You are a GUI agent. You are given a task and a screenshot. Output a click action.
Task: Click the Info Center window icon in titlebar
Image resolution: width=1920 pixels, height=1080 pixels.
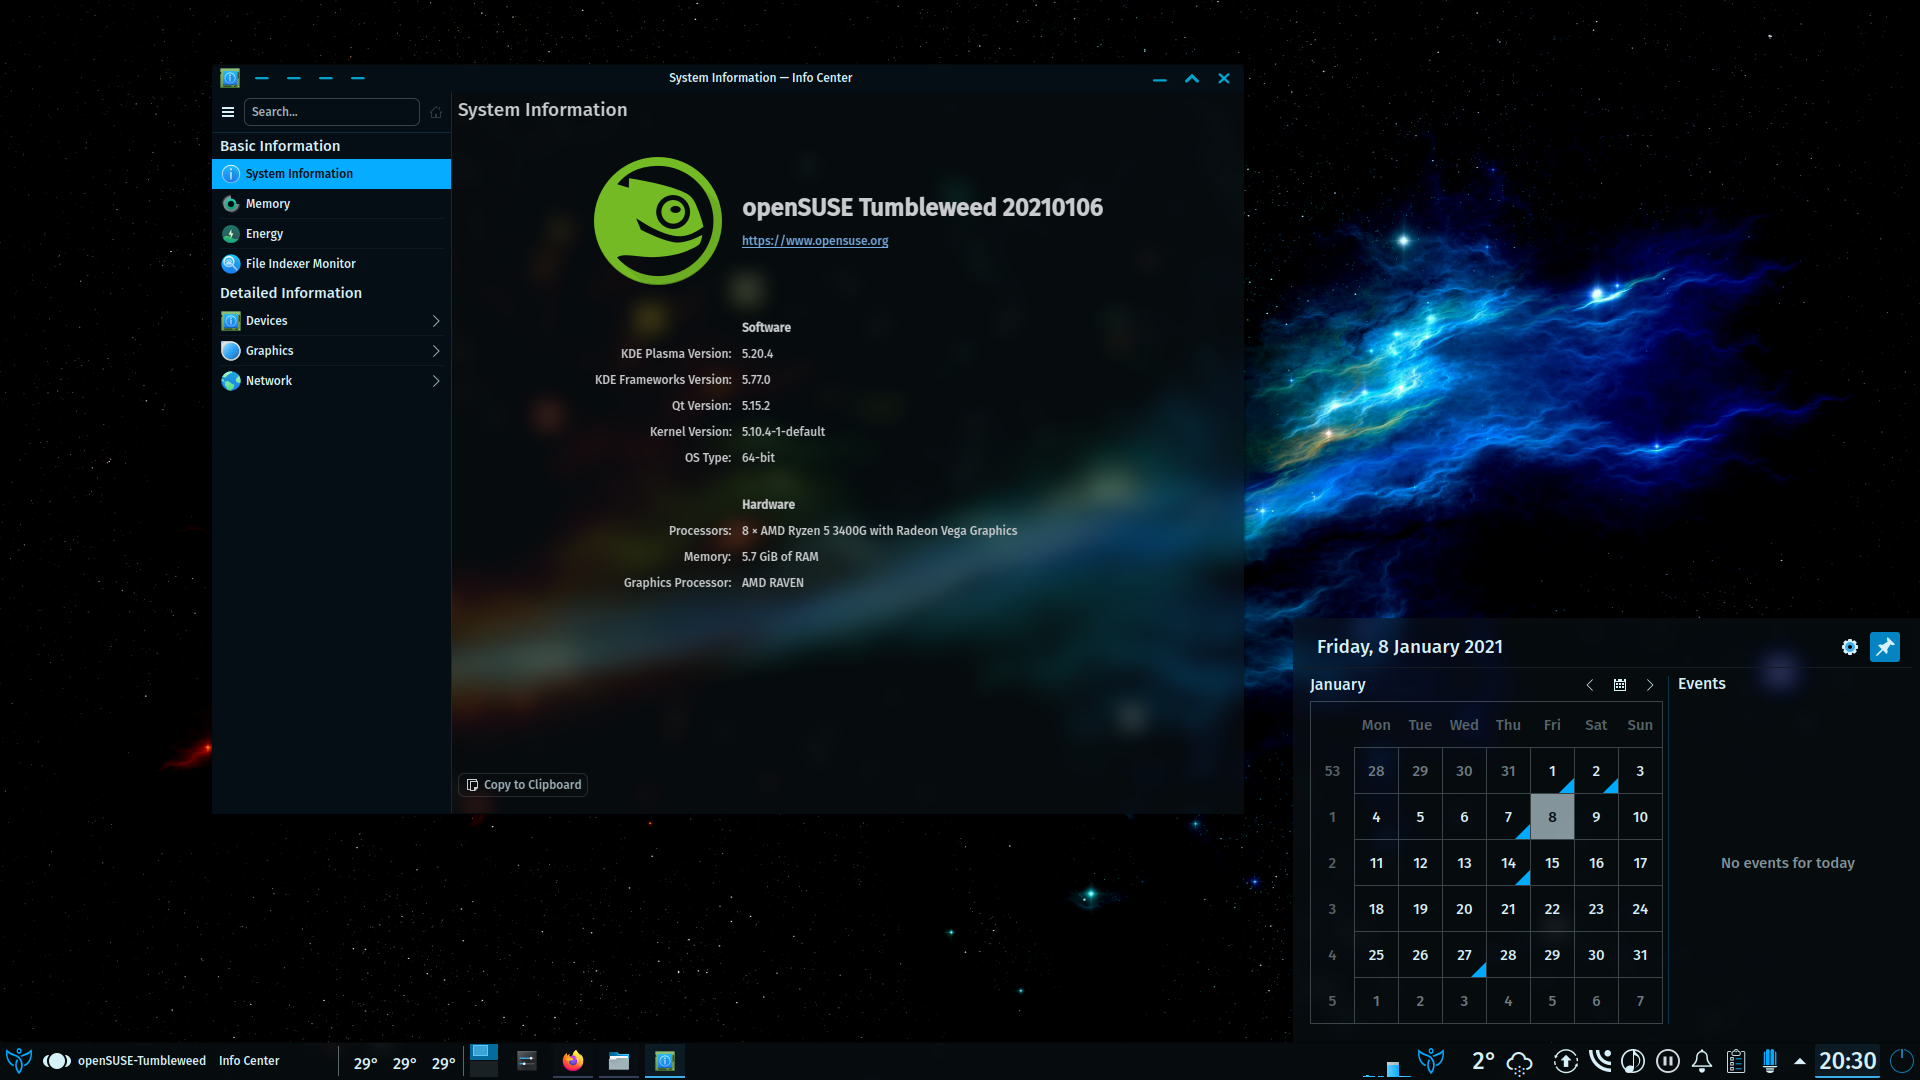tap(230, 78)
